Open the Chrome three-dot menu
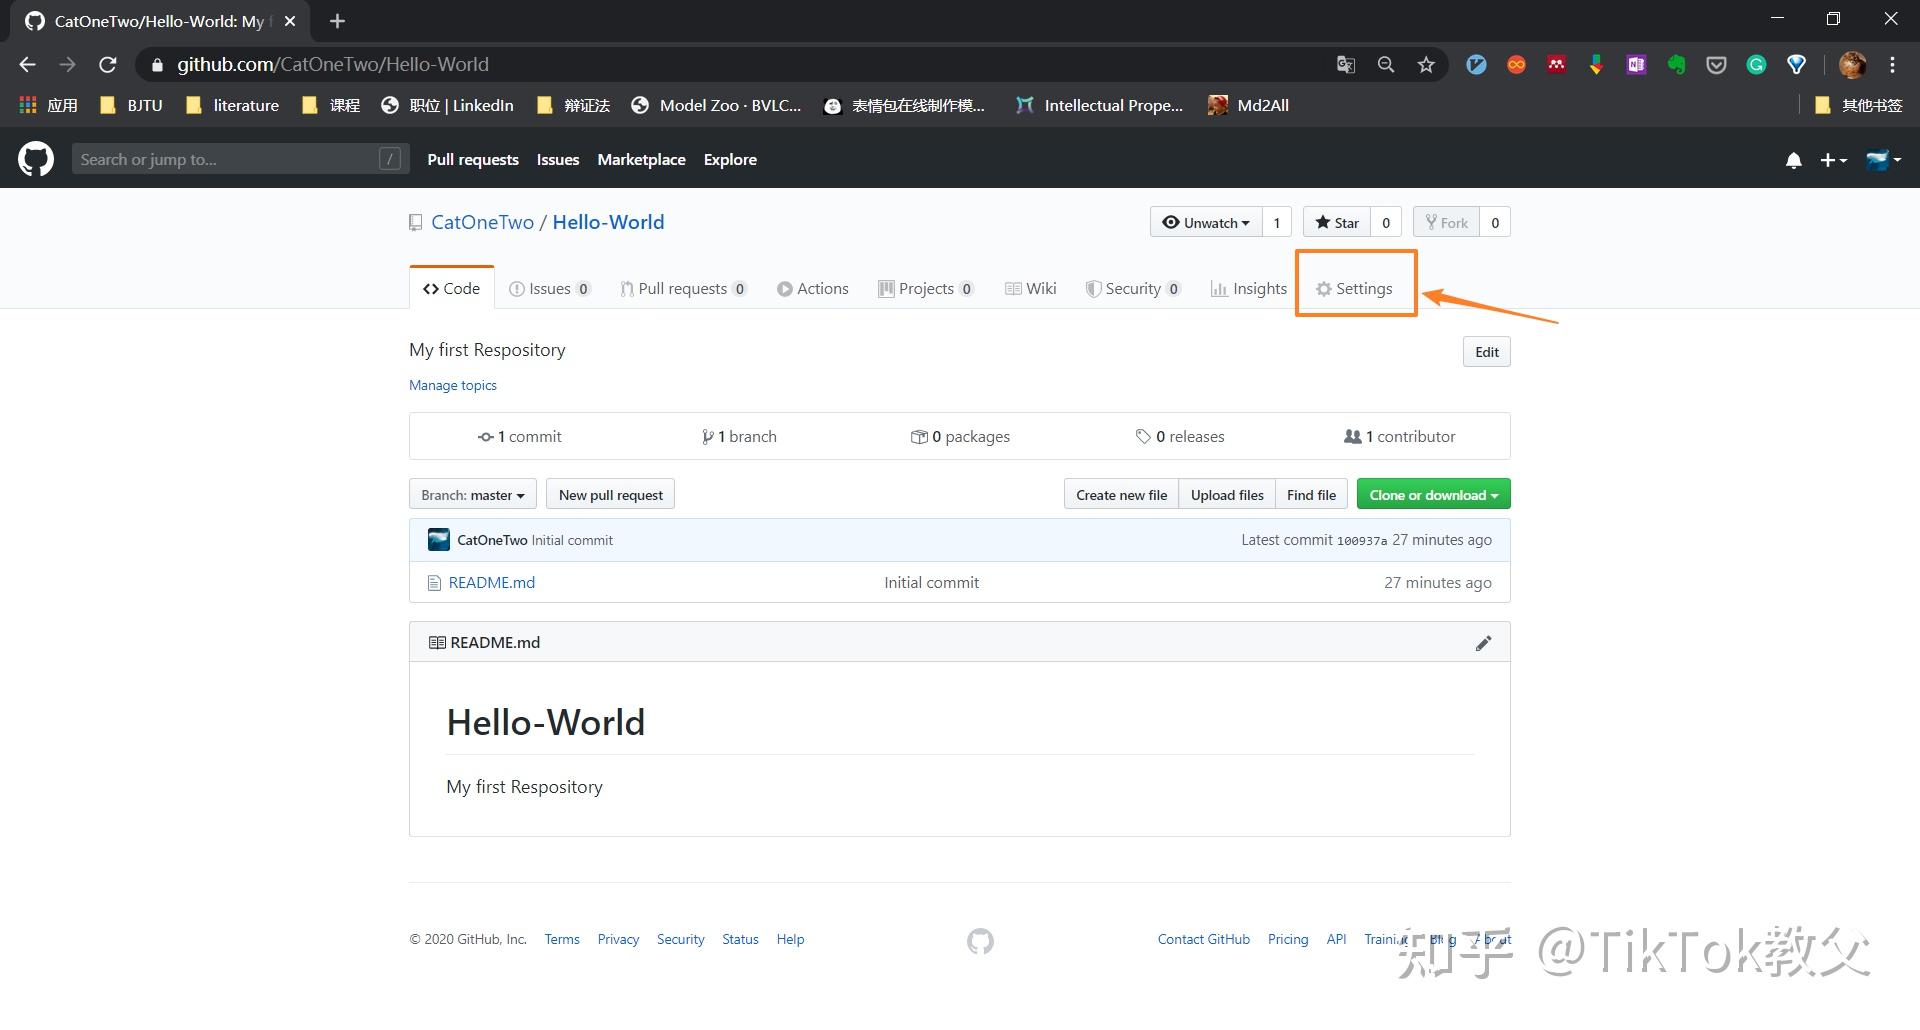The height and width of the screenshot is (1030, 1920). pos(1892,65)
